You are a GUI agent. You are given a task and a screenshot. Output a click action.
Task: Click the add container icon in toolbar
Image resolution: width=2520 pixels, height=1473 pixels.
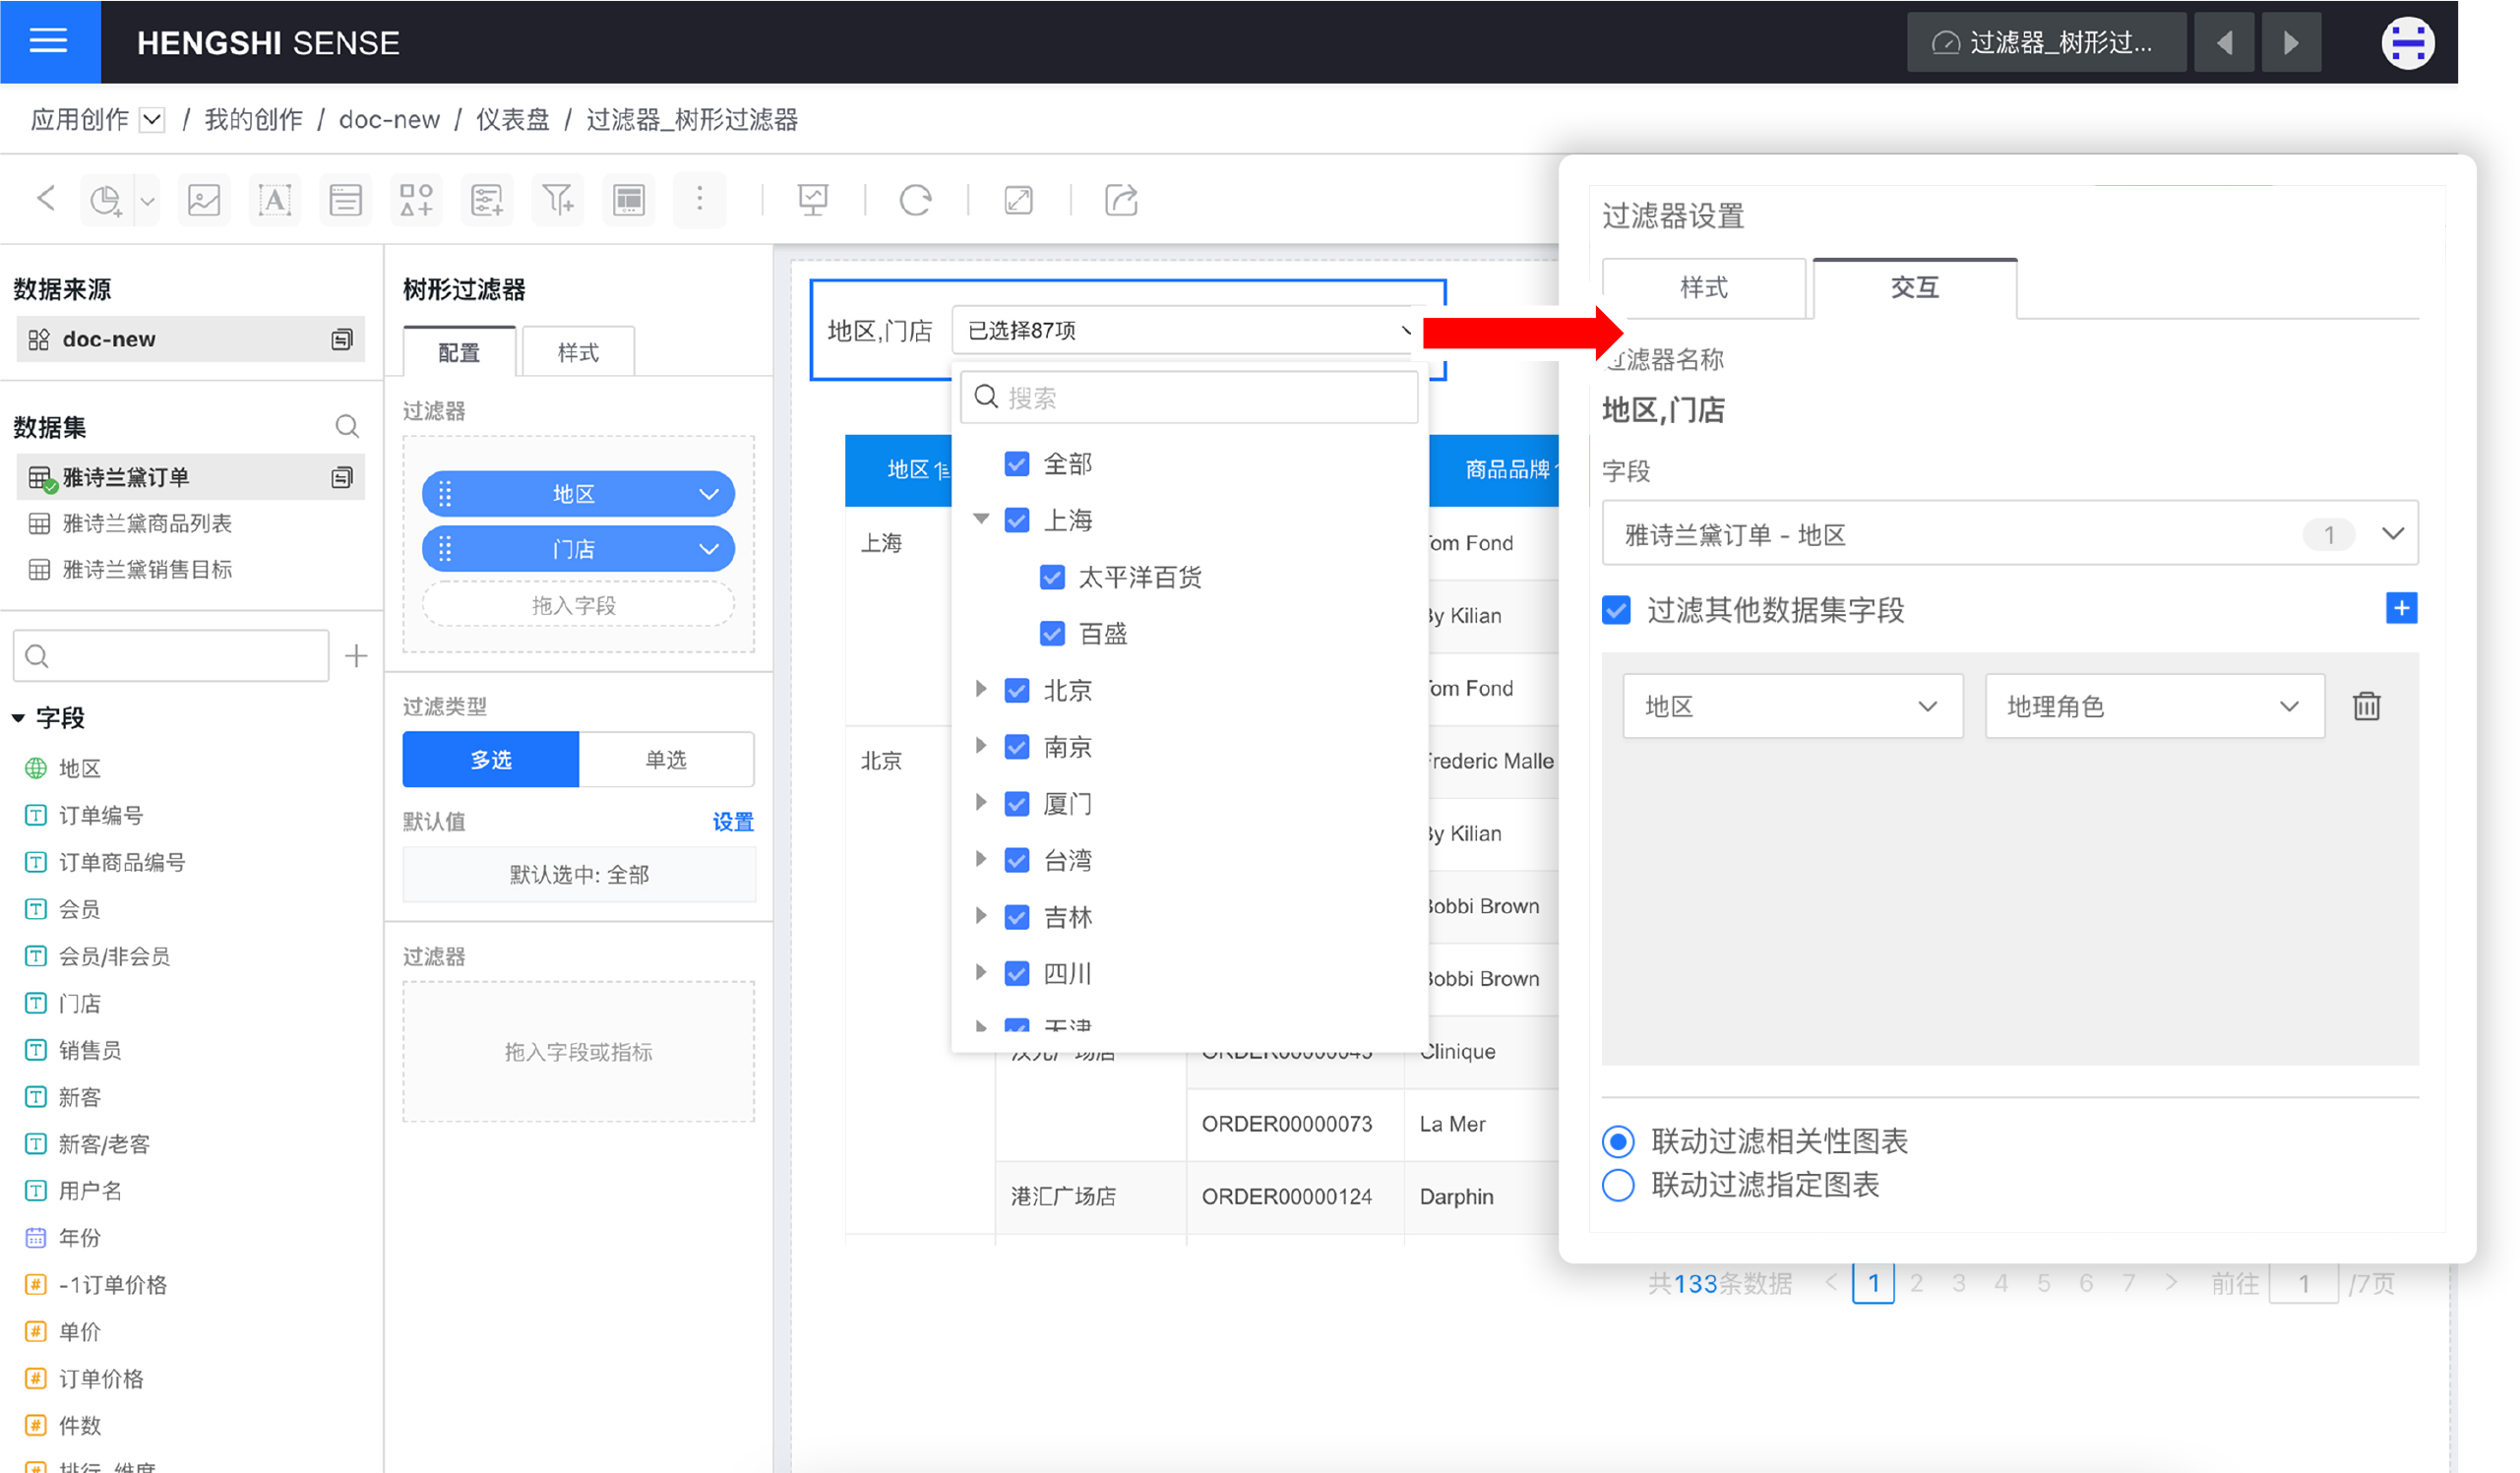(x=345, y=200)
